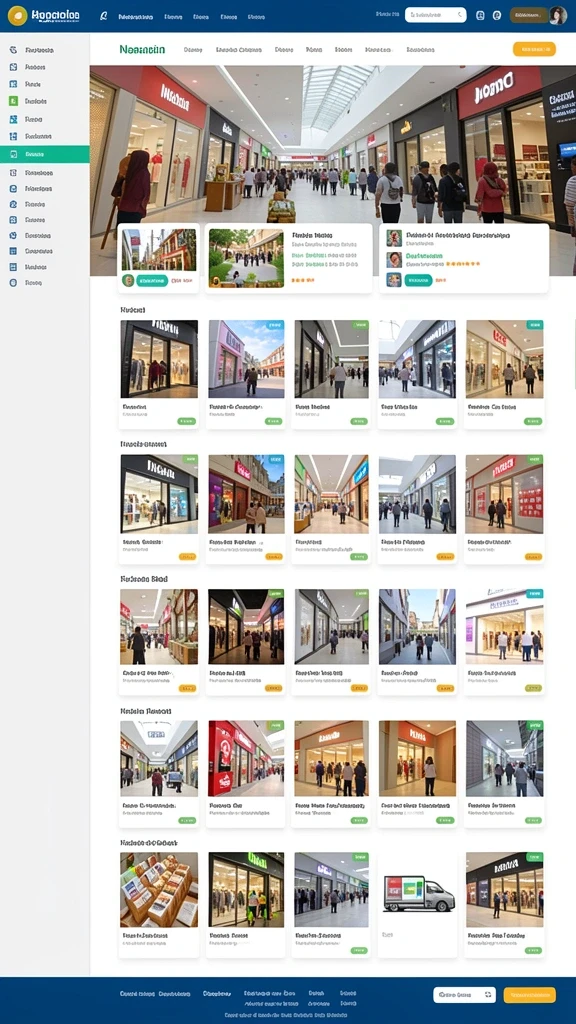Focus the white search field in header
Viewport: 576px width, 1024px height.
[x=436, y=15]
